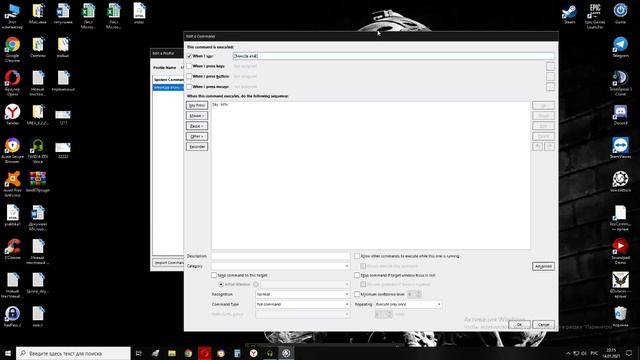Screen dimensions: 640x360
Task: Open File Explorer from the taskbar
Action: tap(172, 353)
